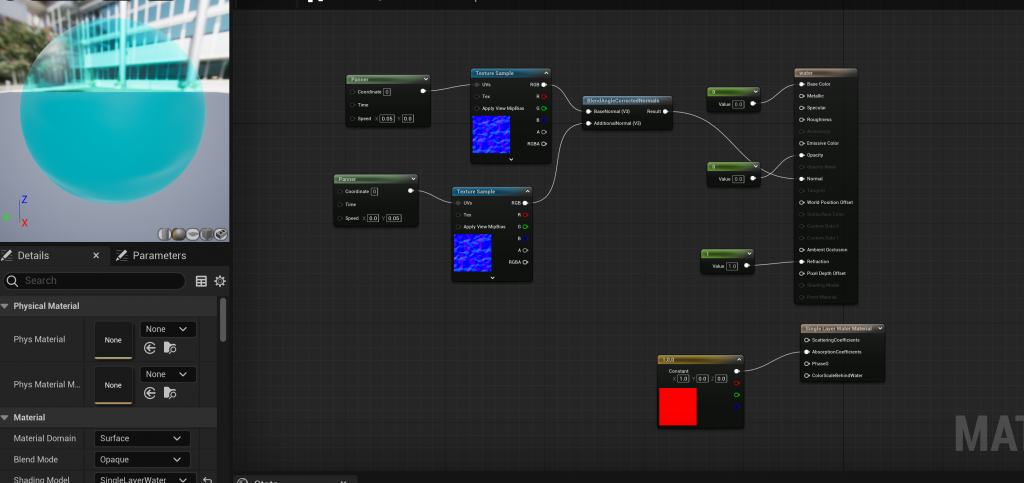The height and width of the screenshot is (483, 1024).
Task: Select the cylinder preview mesh icon
Action: click(x=165, y=234)
